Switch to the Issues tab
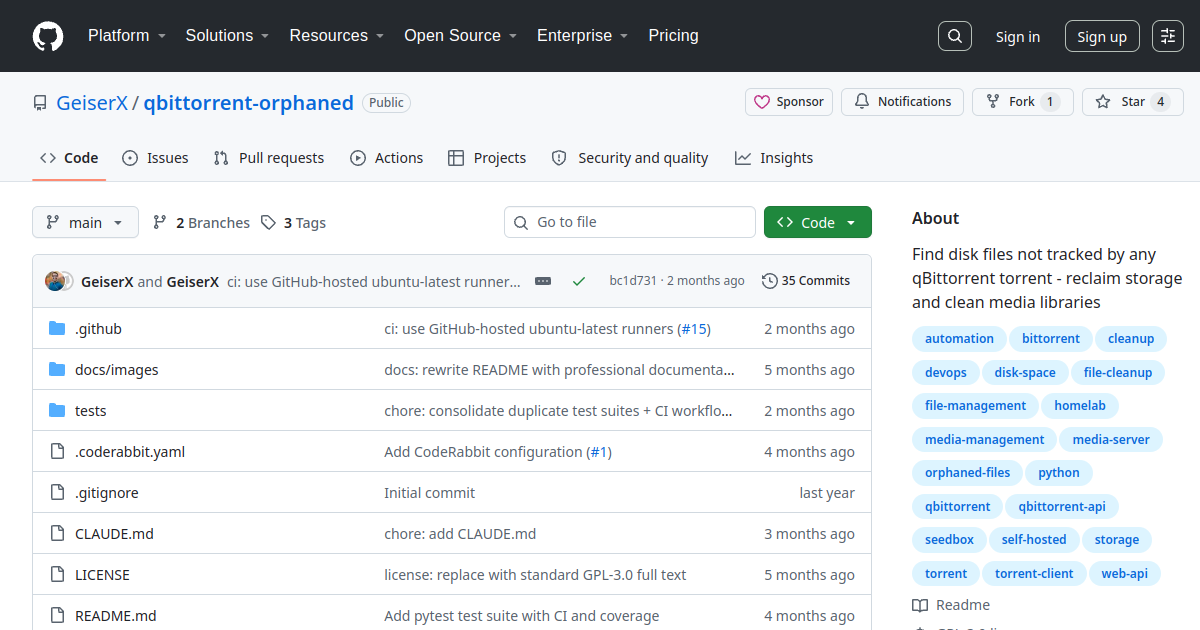 [155, 158]
